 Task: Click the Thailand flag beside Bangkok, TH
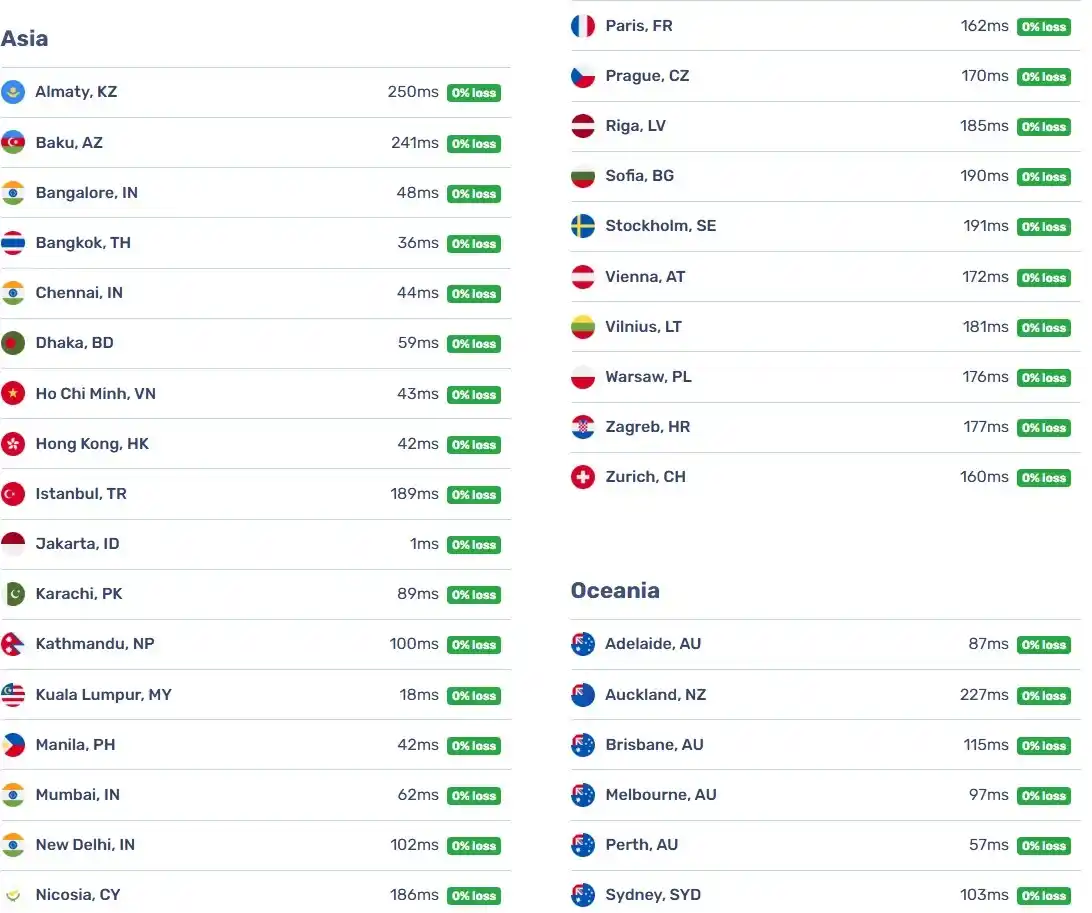click(13, 243)
